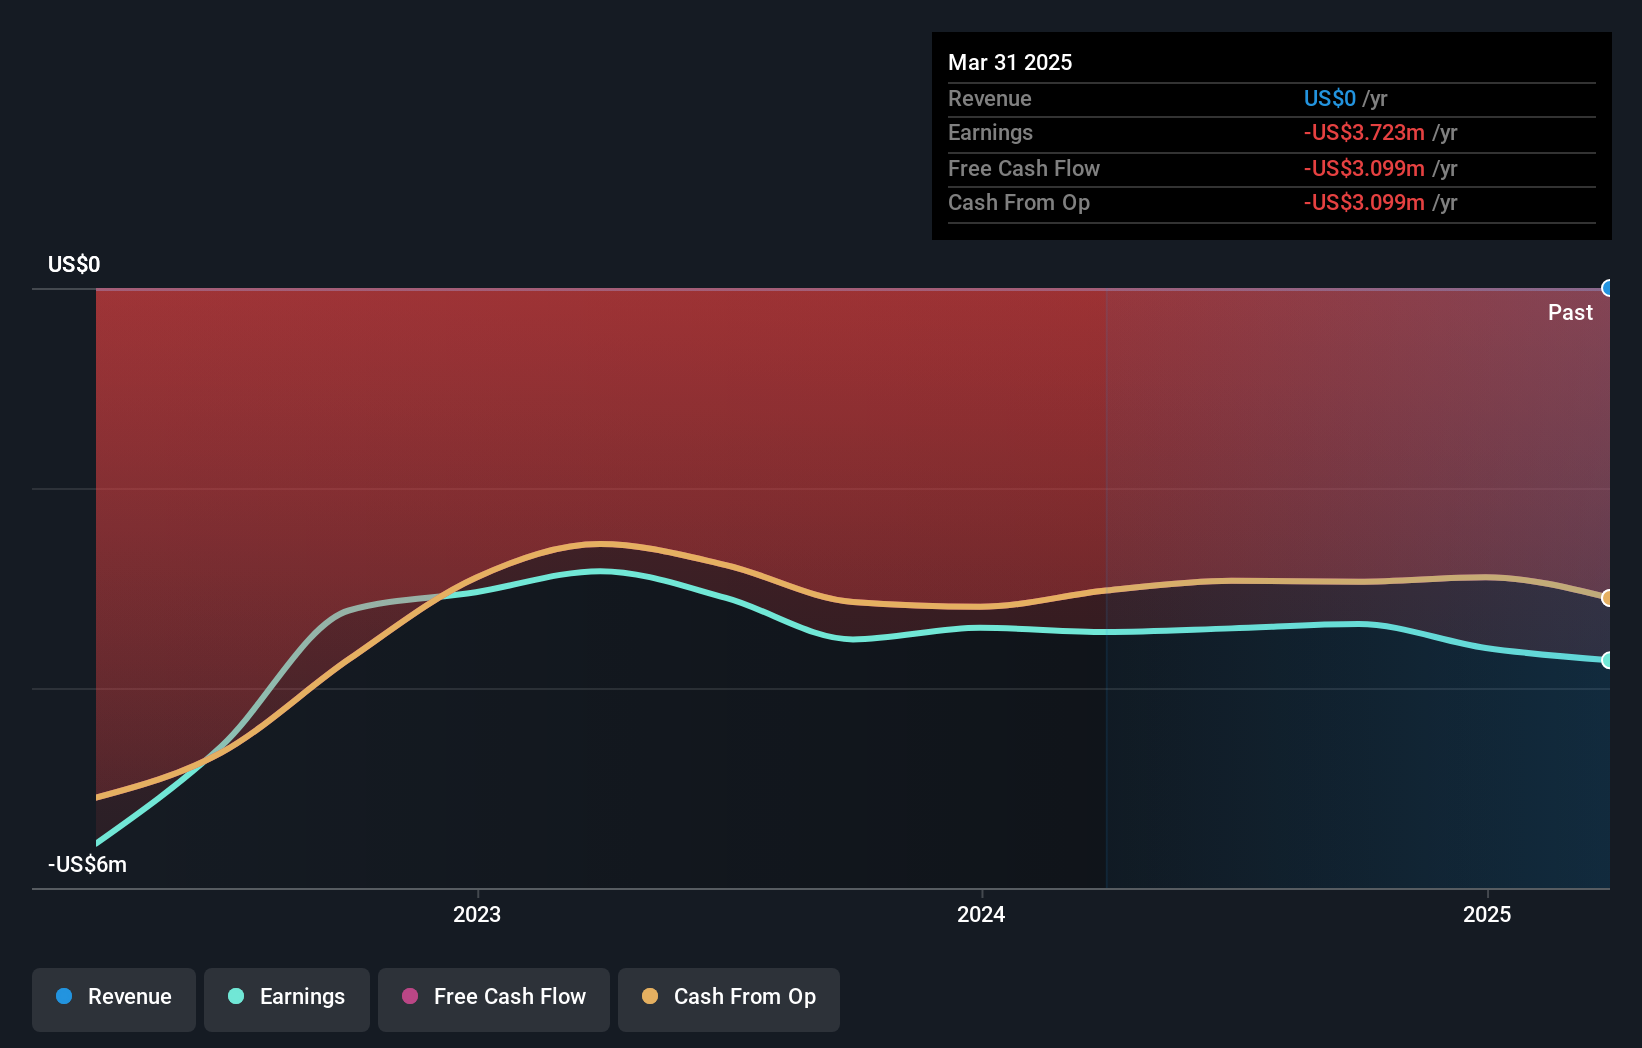Screen dimensions: 1642x1048
Task: Click the US$0 y-axis label
Action: (74, 264)
